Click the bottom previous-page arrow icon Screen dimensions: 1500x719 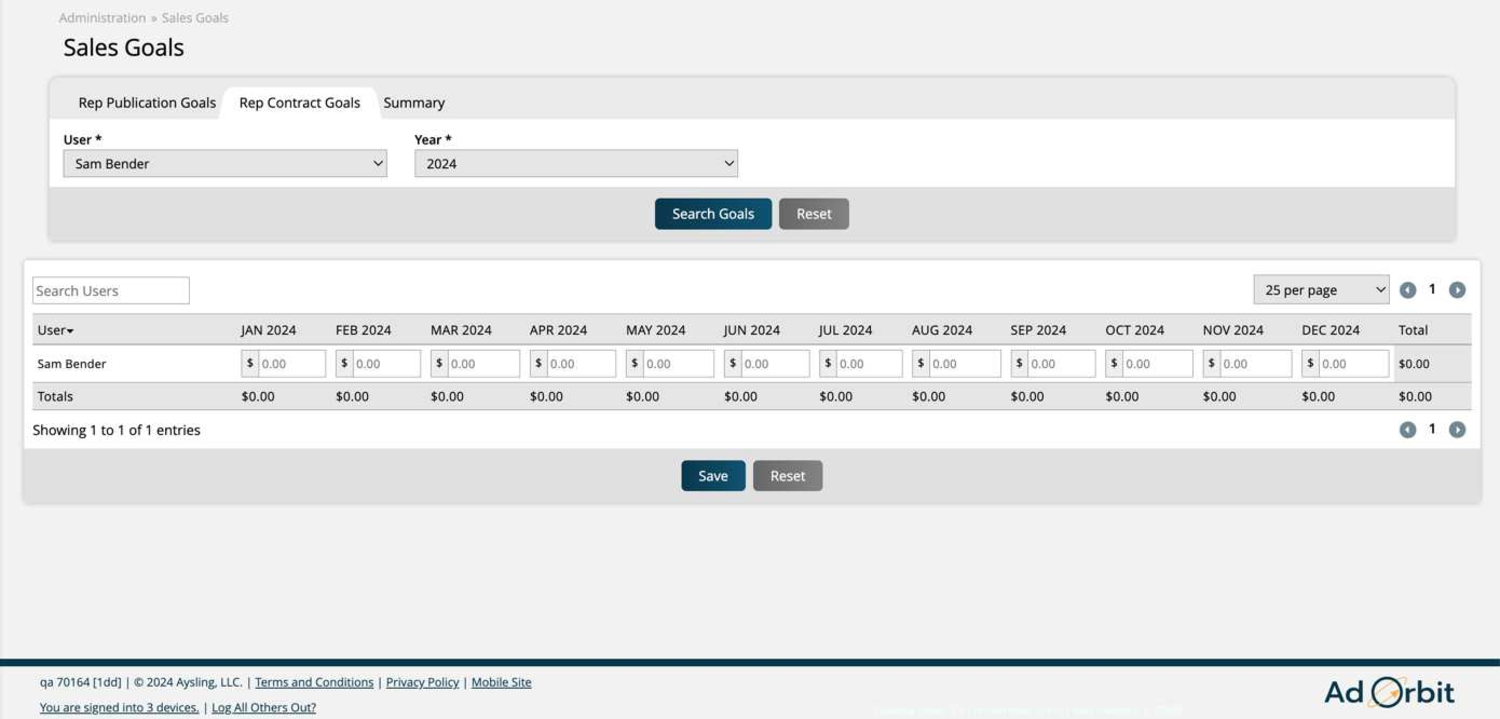(x=1408, y=430)
